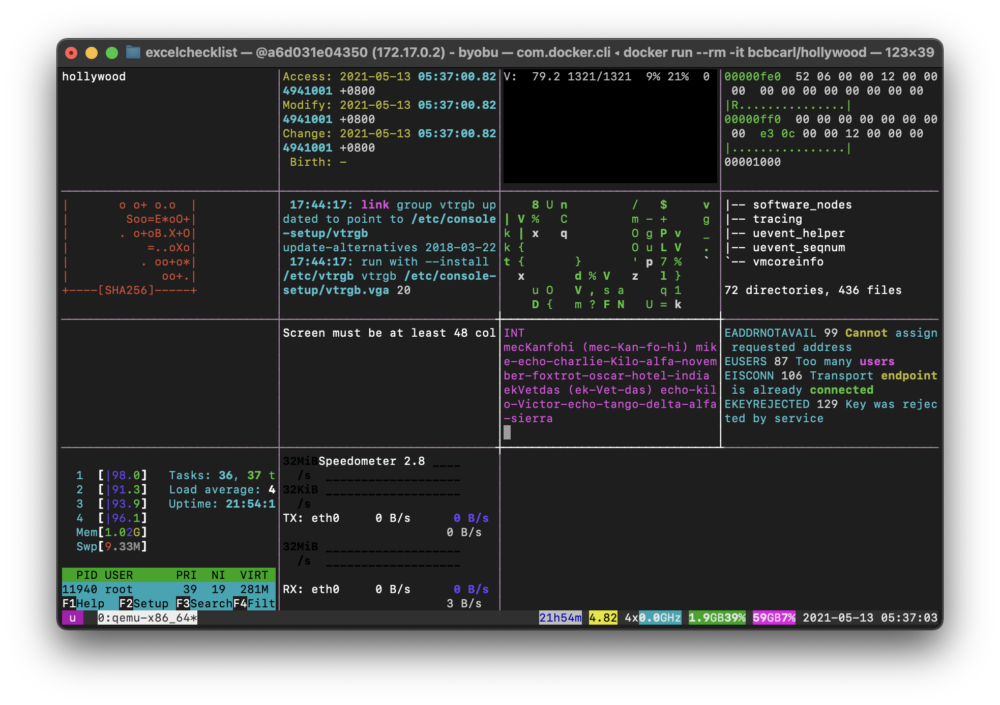Image resolution: width=1000 pixels, height=705 pixels.
Task: Click the hex offset 00000ff0
Action: 753,119
